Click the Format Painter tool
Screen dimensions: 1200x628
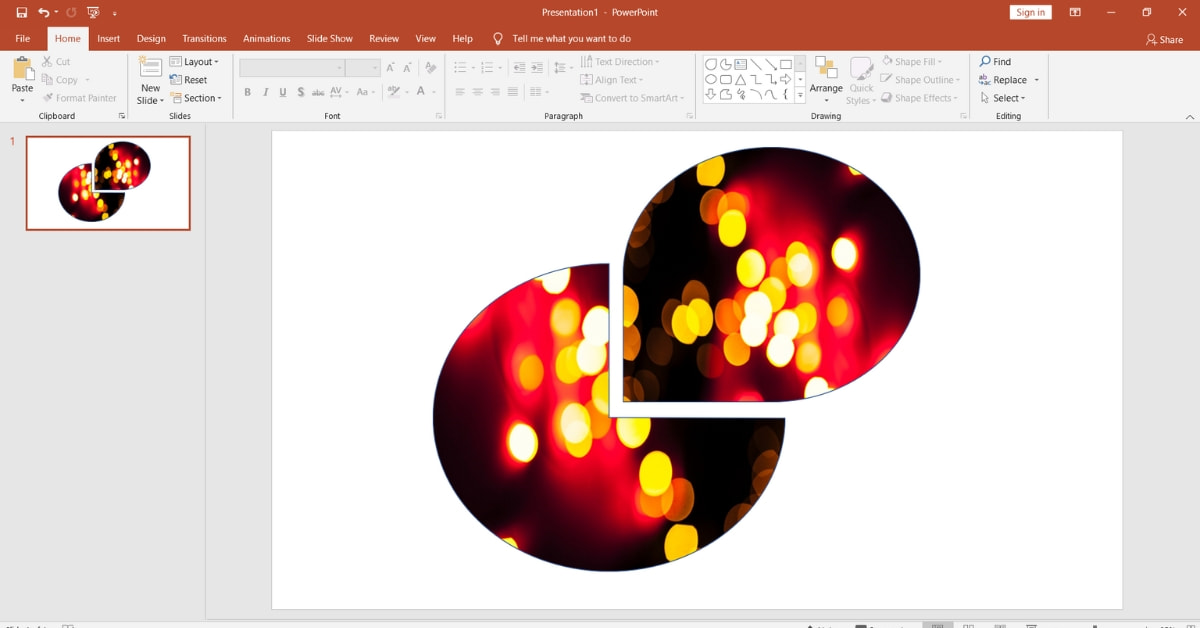[79, 98]
